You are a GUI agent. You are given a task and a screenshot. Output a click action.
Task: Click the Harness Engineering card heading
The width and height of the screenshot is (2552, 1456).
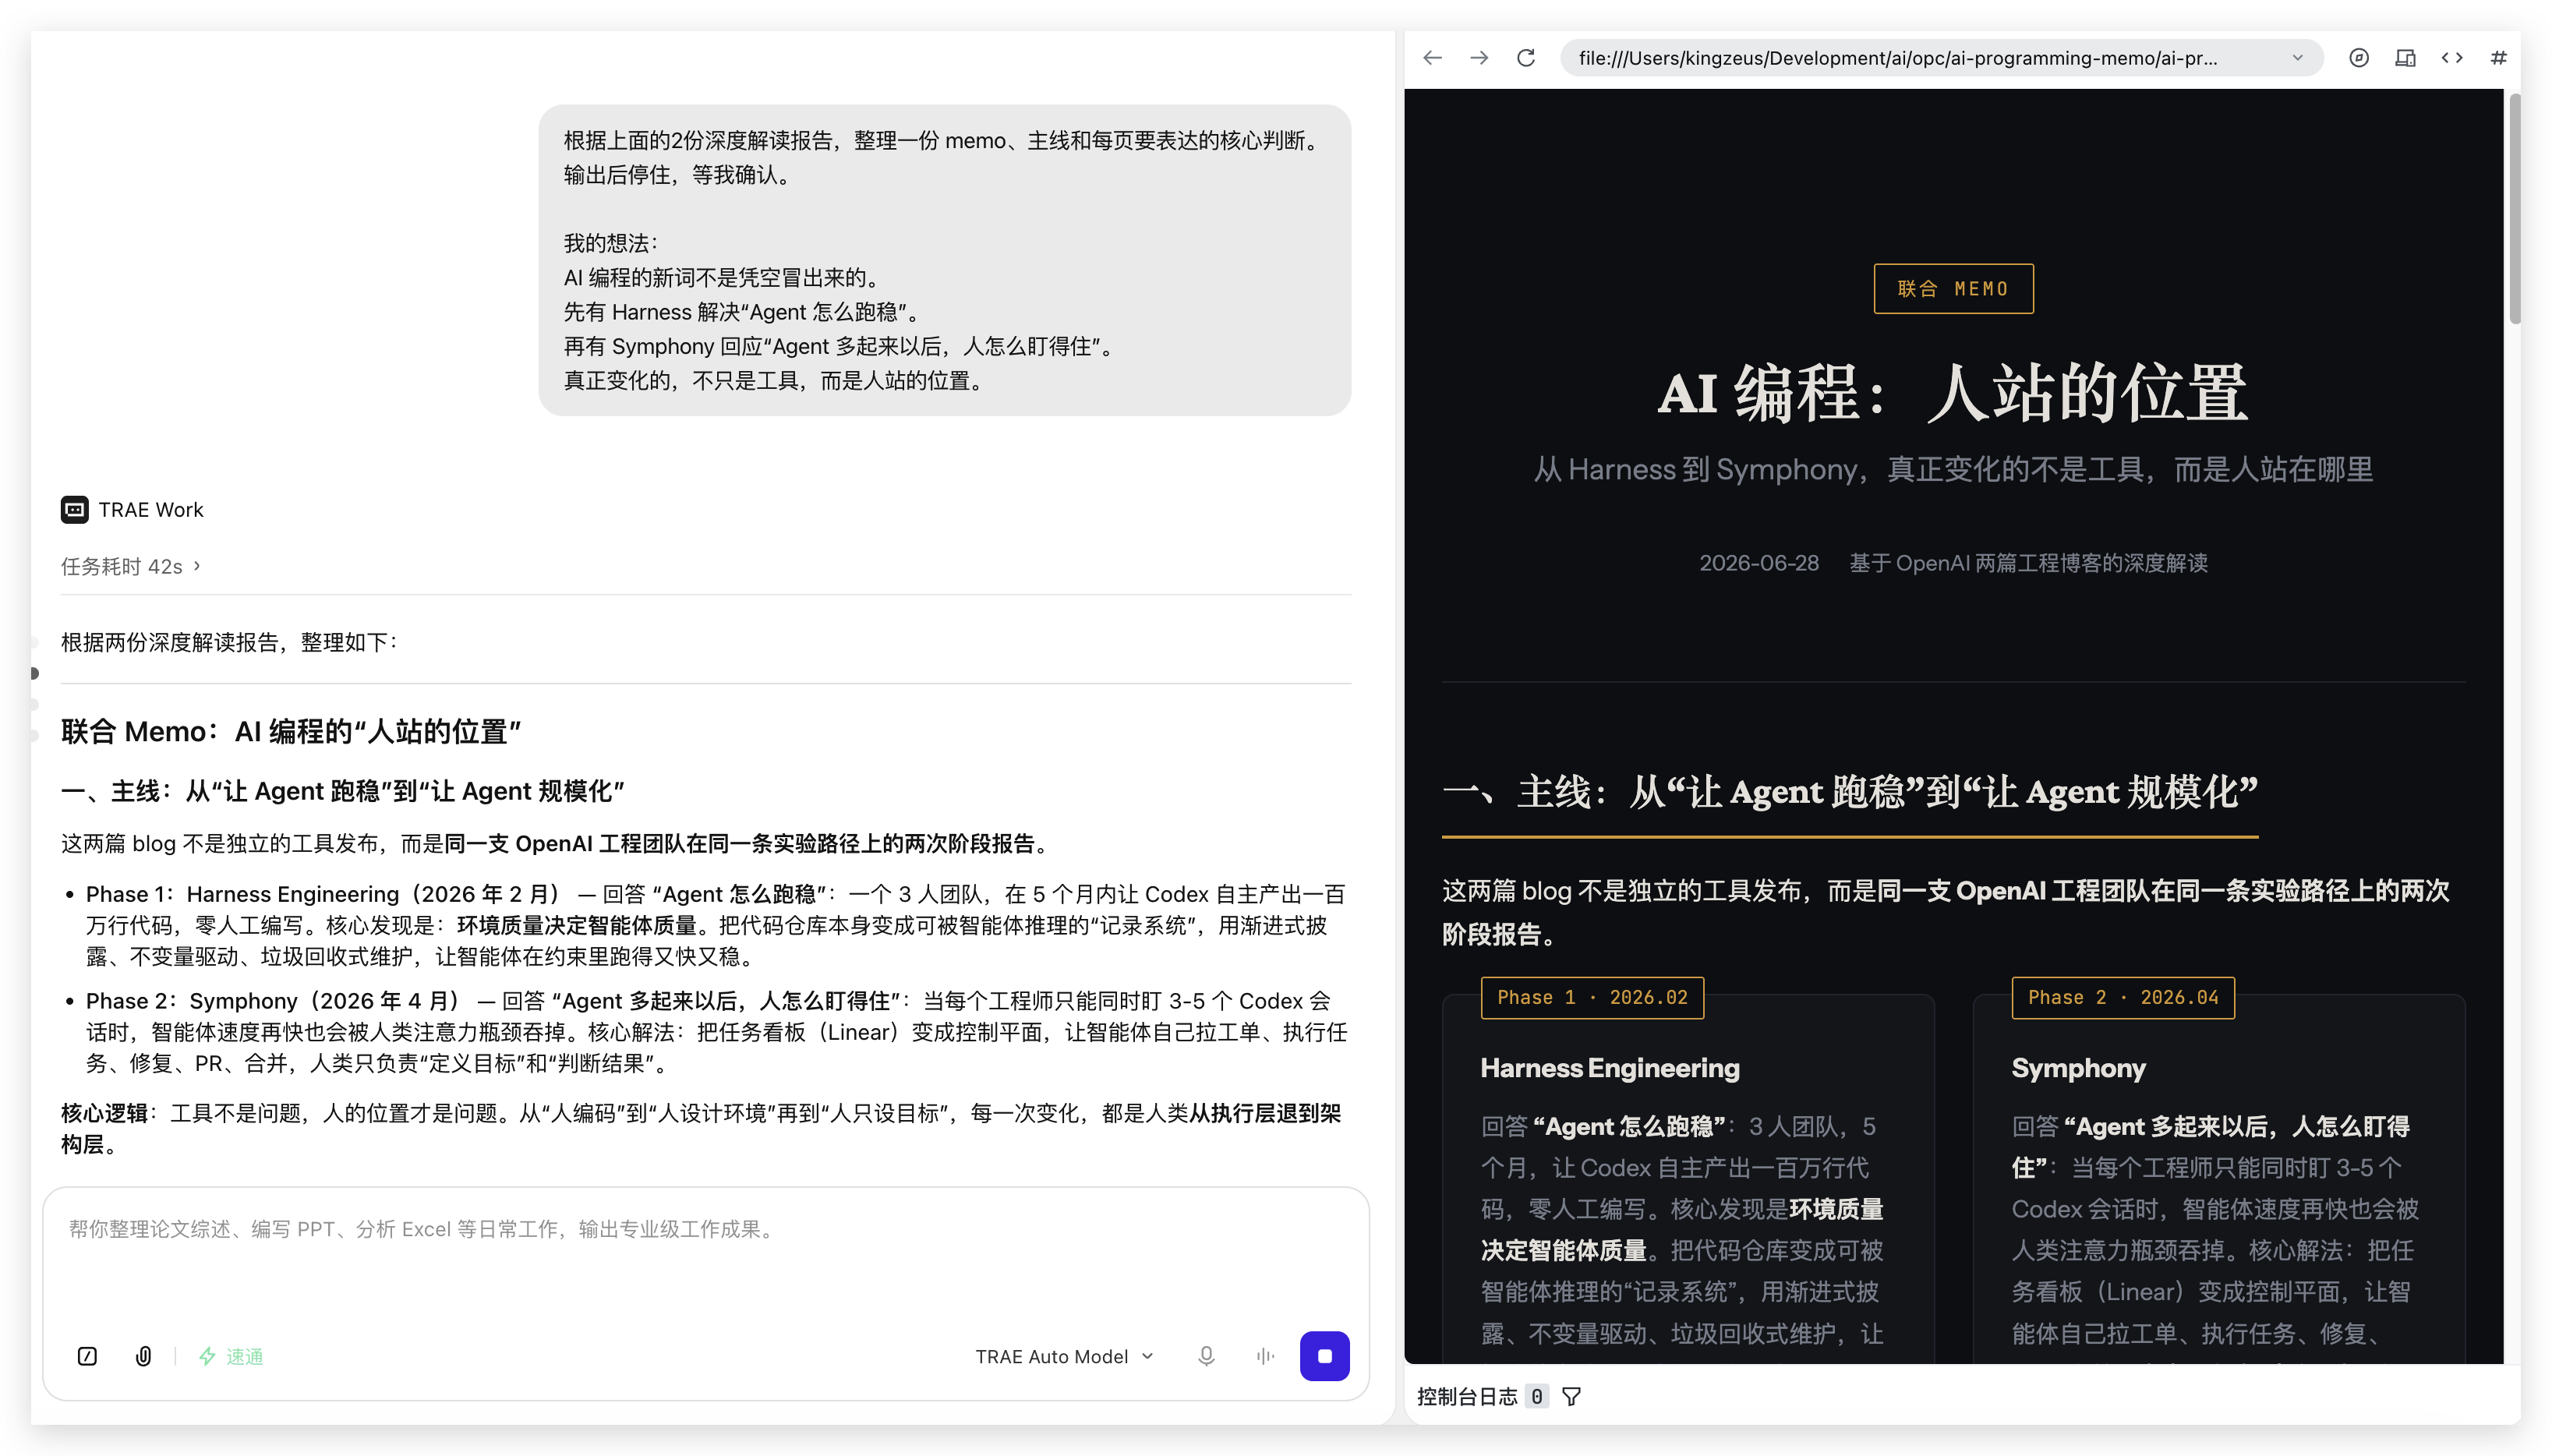(1610, 1068)
